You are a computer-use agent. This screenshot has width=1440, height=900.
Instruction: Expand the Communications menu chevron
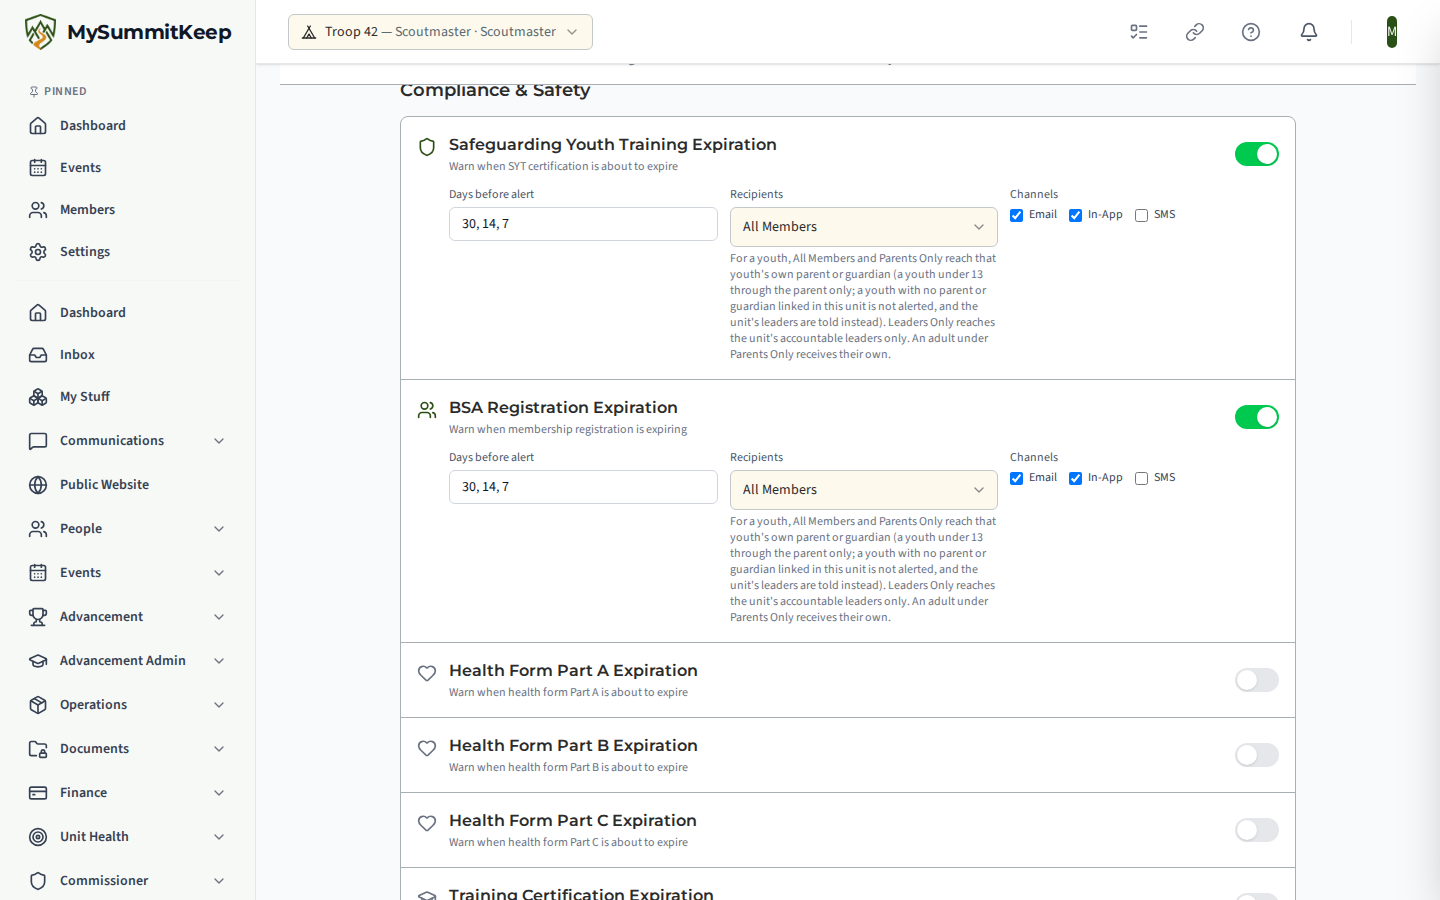point(219,441)
